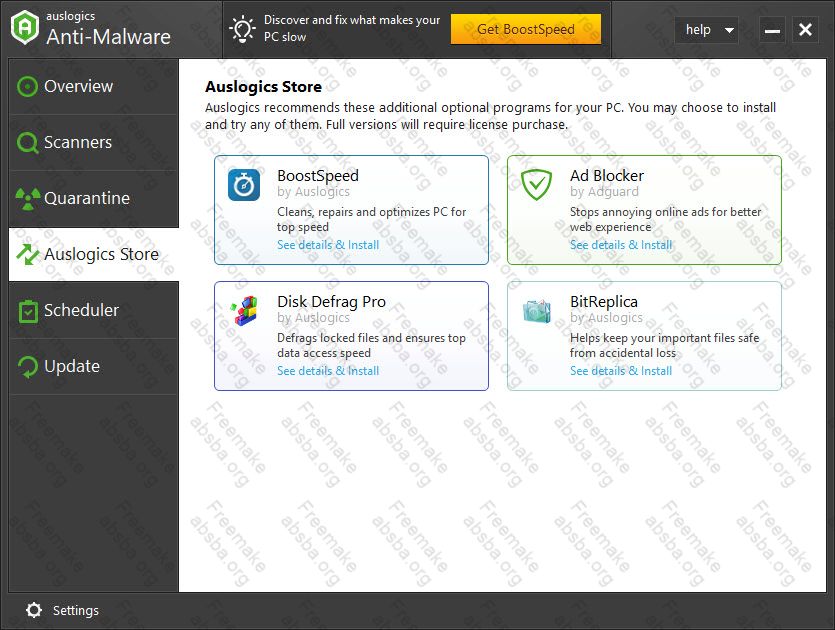Click 'Stops annoying online ads' description

tap(665, 219)
